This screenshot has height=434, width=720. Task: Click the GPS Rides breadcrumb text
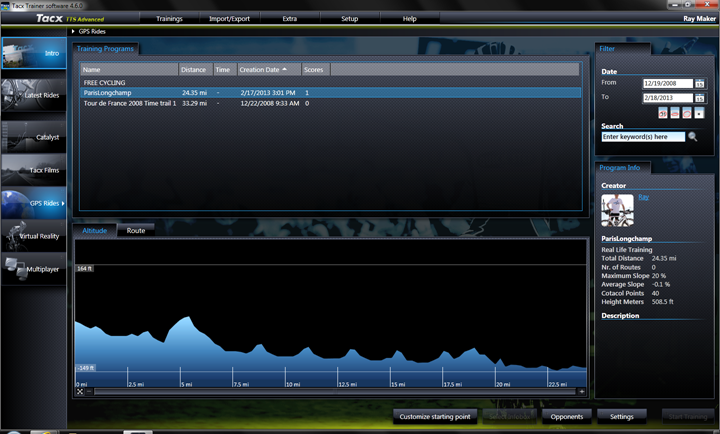pyautogui.click(x=92, y=31)
